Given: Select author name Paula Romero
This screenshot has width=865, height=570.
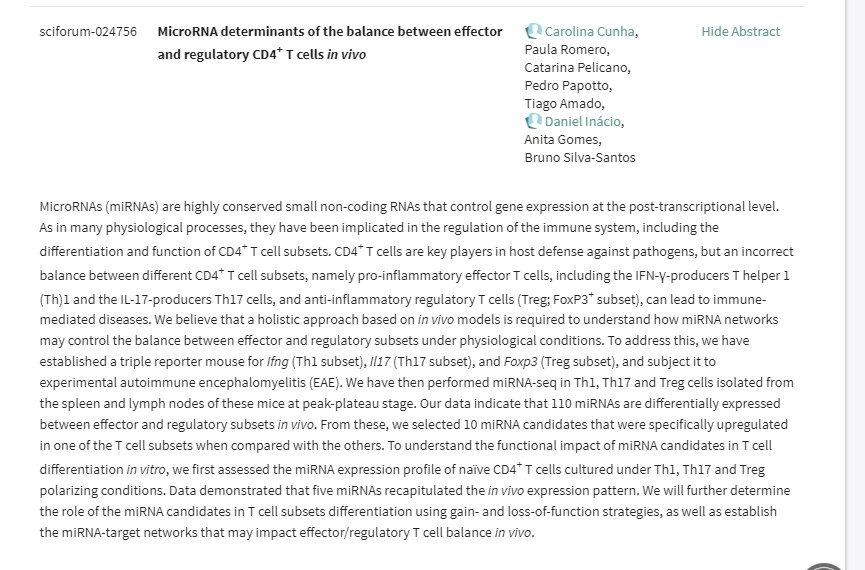Looking at the screenshot, I should click(x=566, y=49).
